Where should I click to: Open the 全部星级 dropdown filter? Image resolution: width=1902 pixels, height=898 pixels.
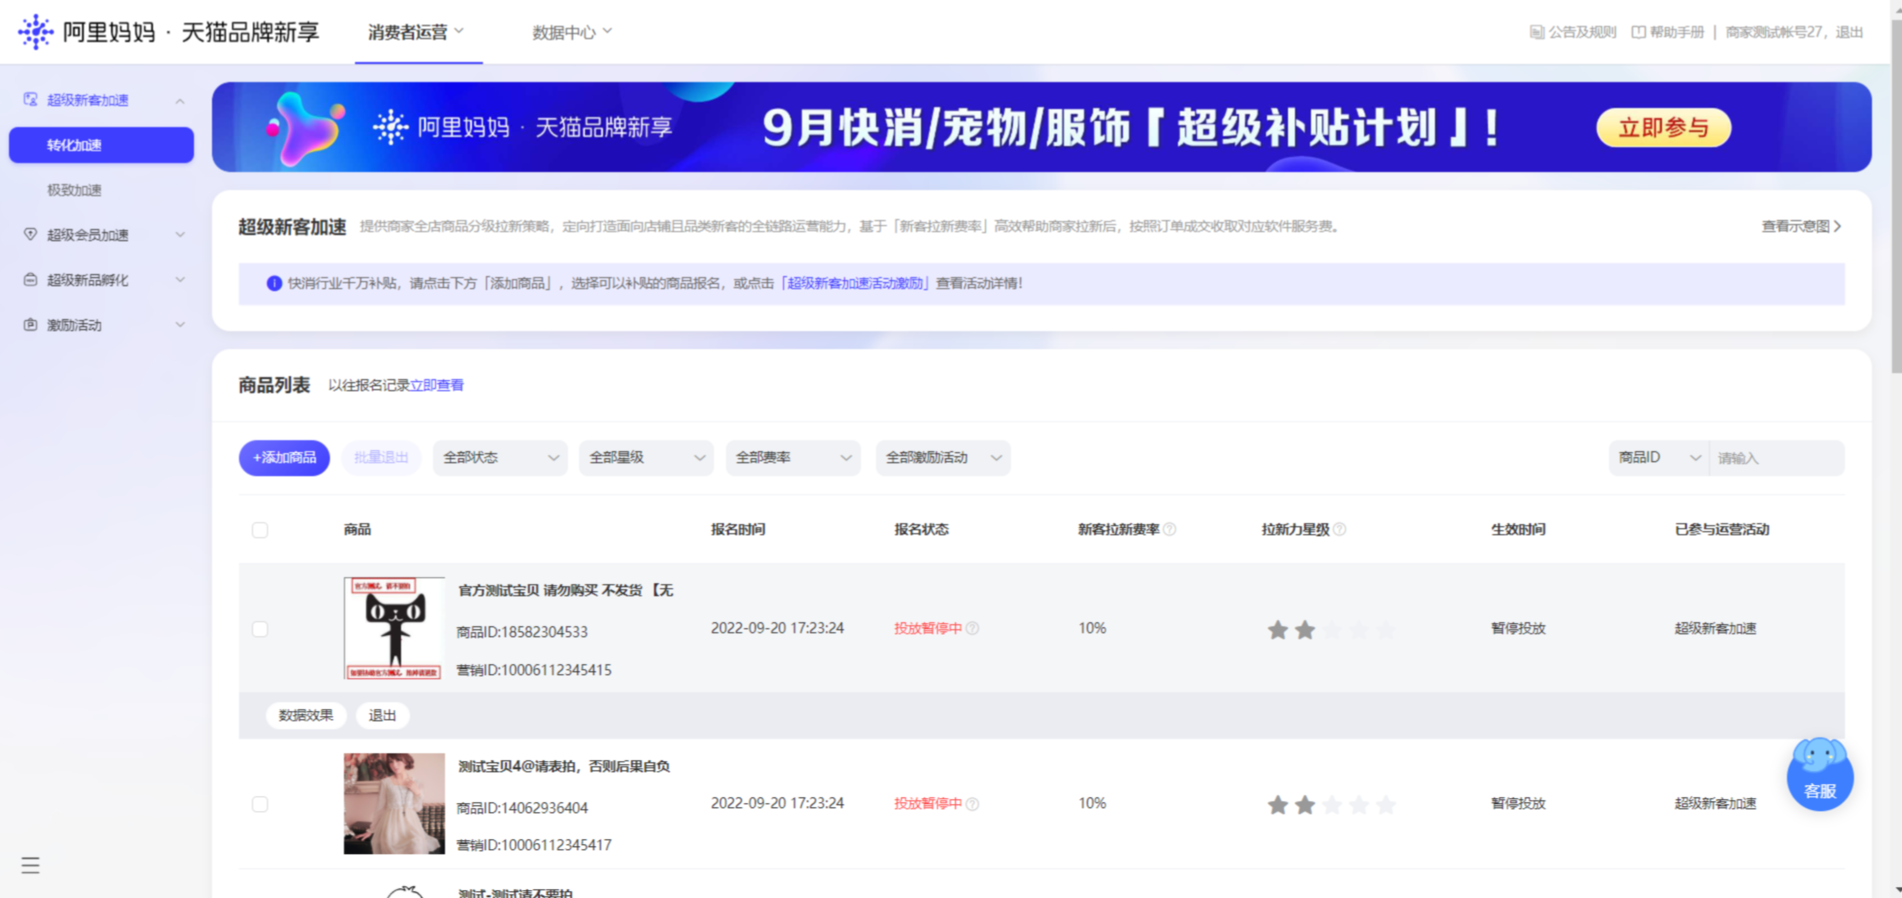pyautogui.click(x=646, y=457)
